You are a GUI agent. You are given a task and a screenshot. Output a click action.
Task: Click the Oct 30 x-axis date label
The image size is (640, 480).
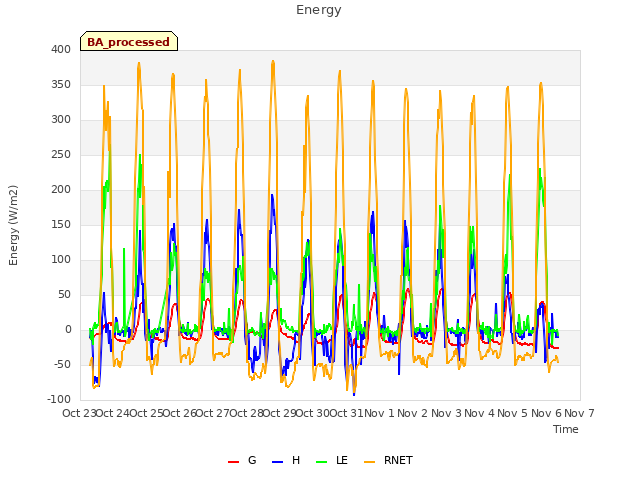click(313, 413)
